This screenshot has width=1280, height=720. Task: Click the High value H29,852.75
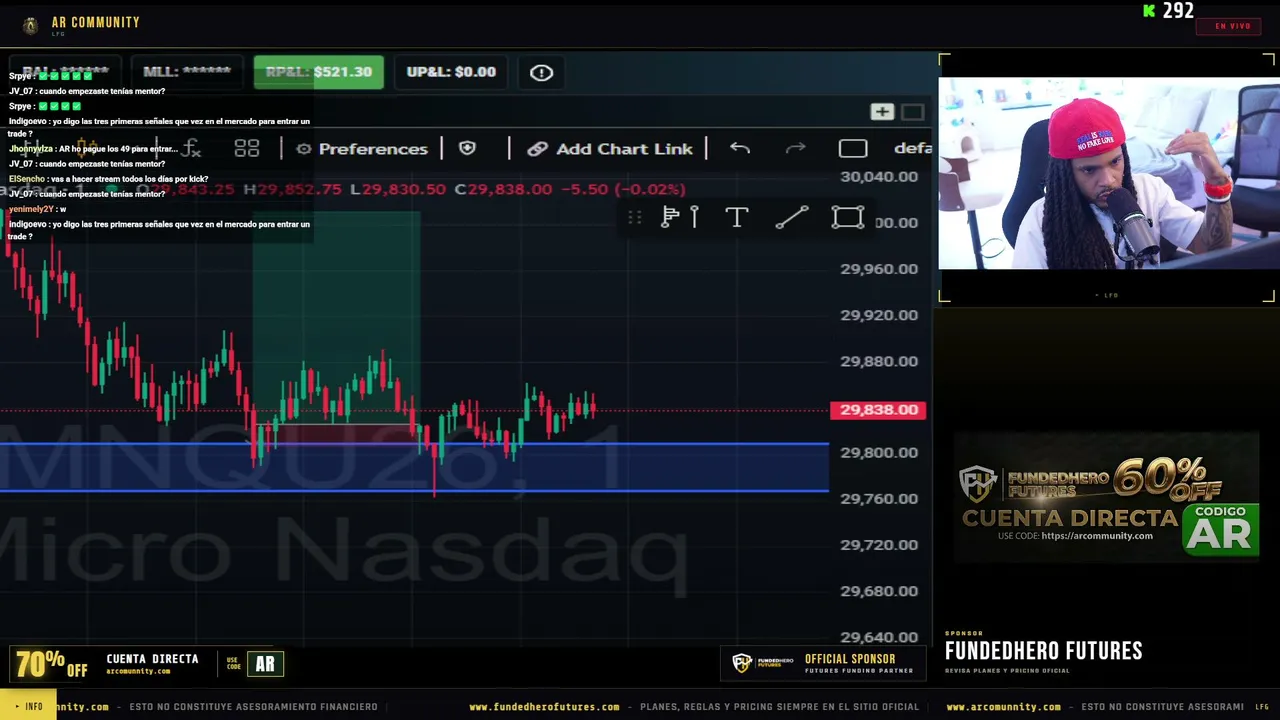click(x=293, y=189)
